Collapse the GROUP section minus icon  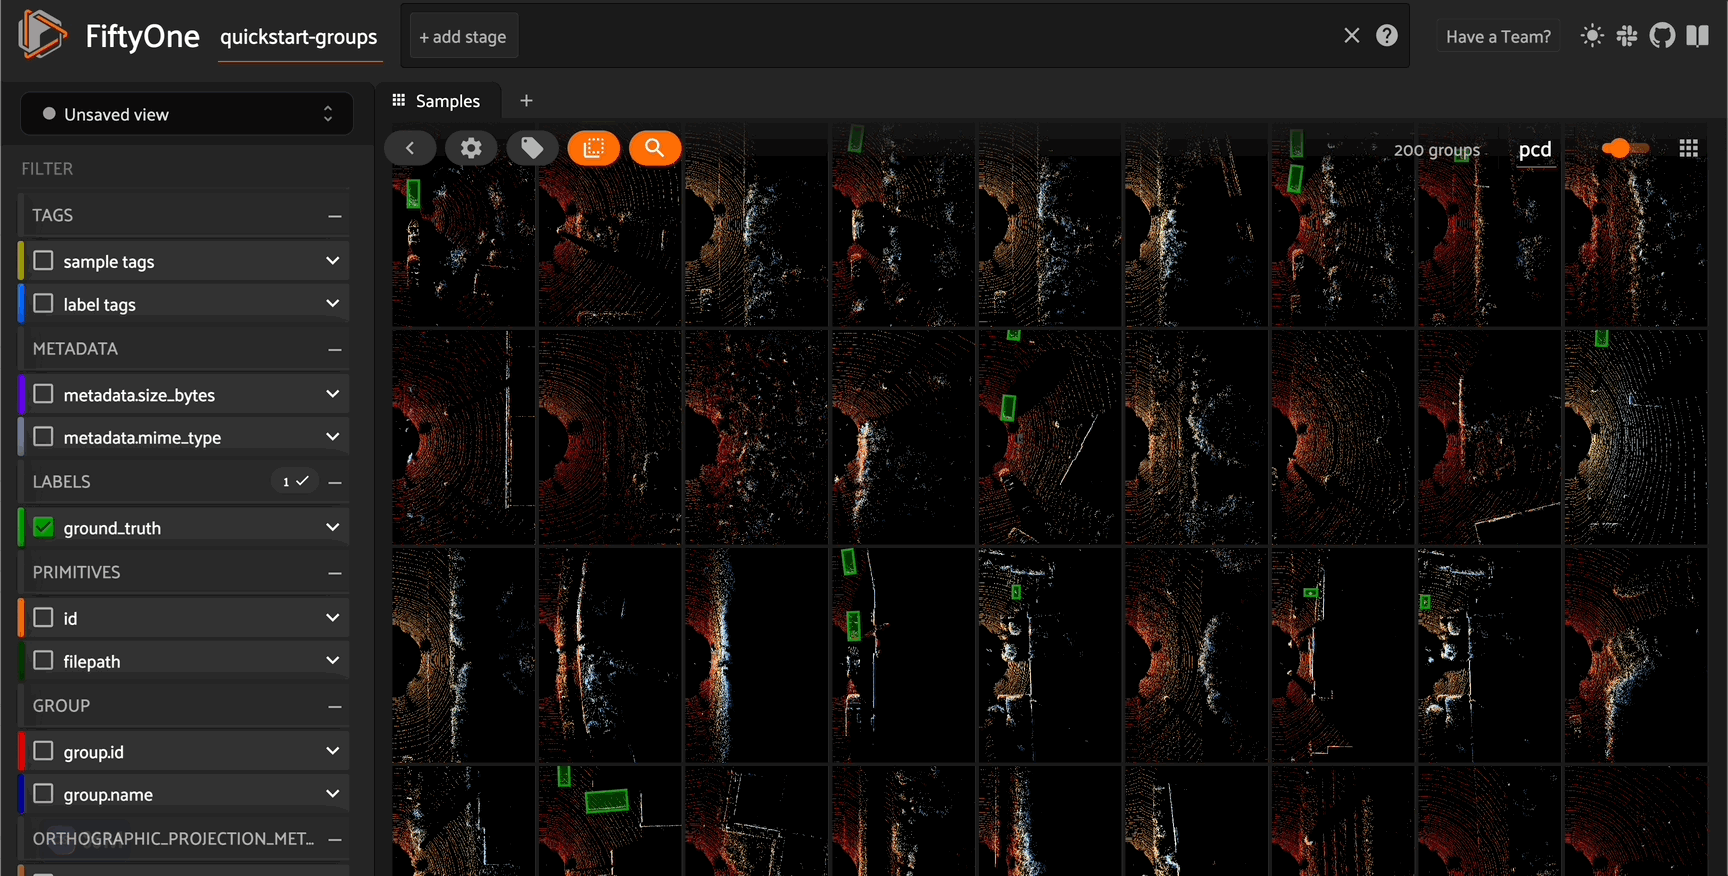click(x=335, y=706)
